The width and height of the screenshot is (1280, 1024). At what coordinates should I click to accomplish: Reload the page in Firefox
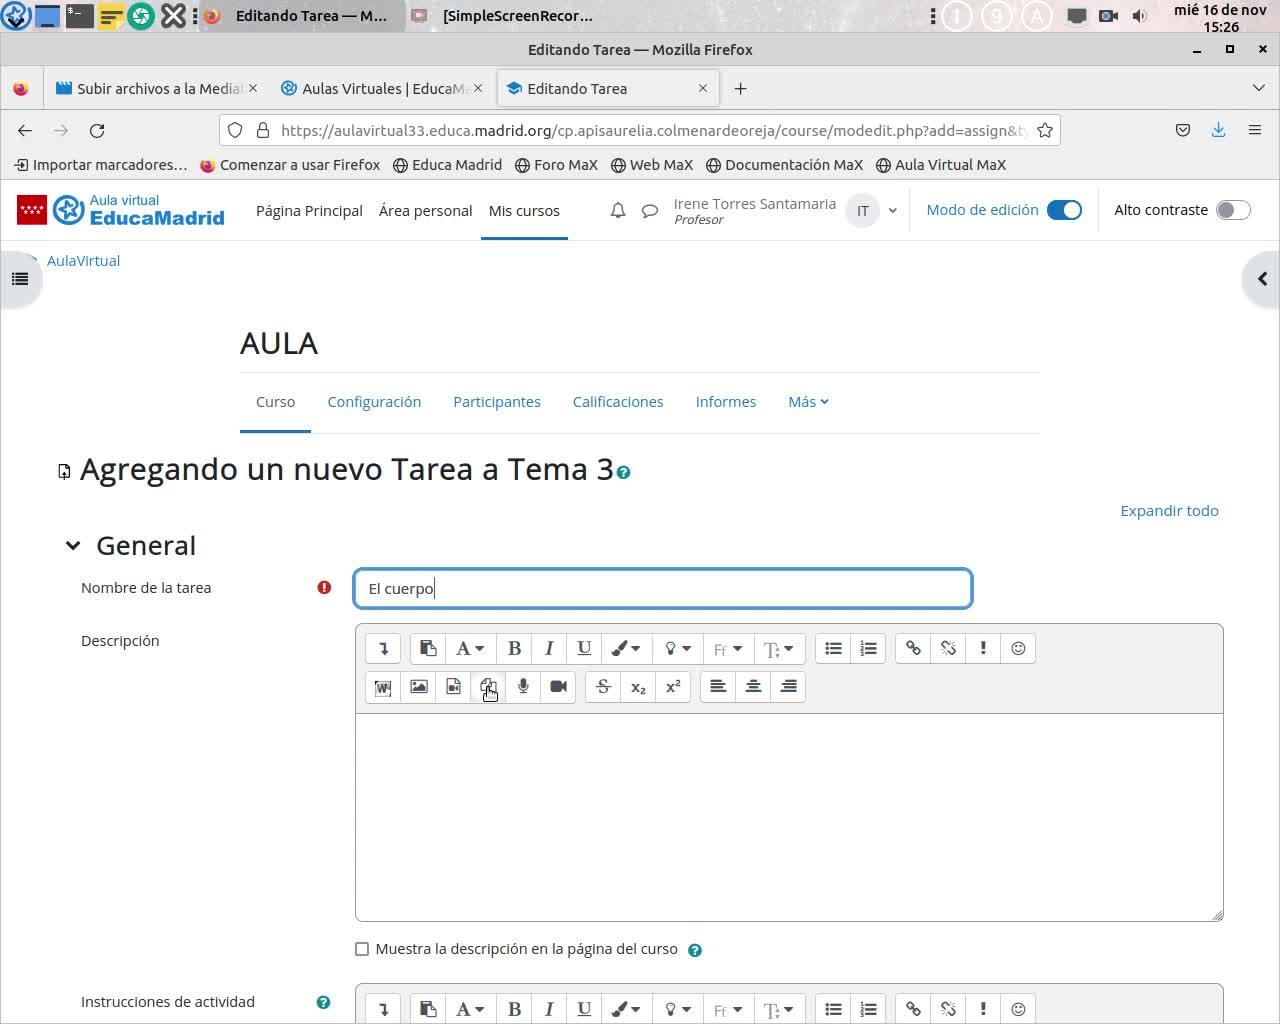pyautogui.click(x=97, y=130)
